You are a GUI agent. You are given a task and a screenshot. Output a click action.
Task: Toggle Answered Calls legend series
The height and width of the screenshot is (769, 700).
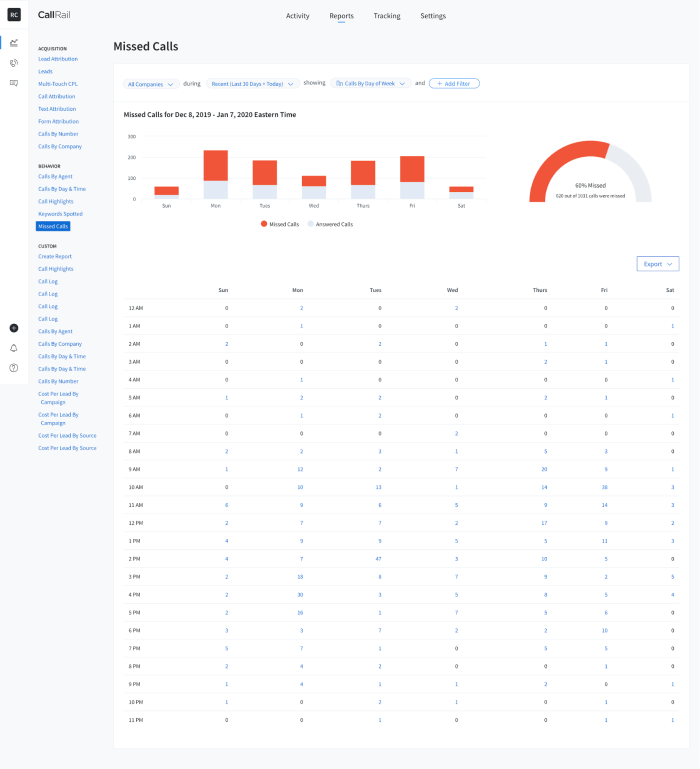click(x=330, y=224)
